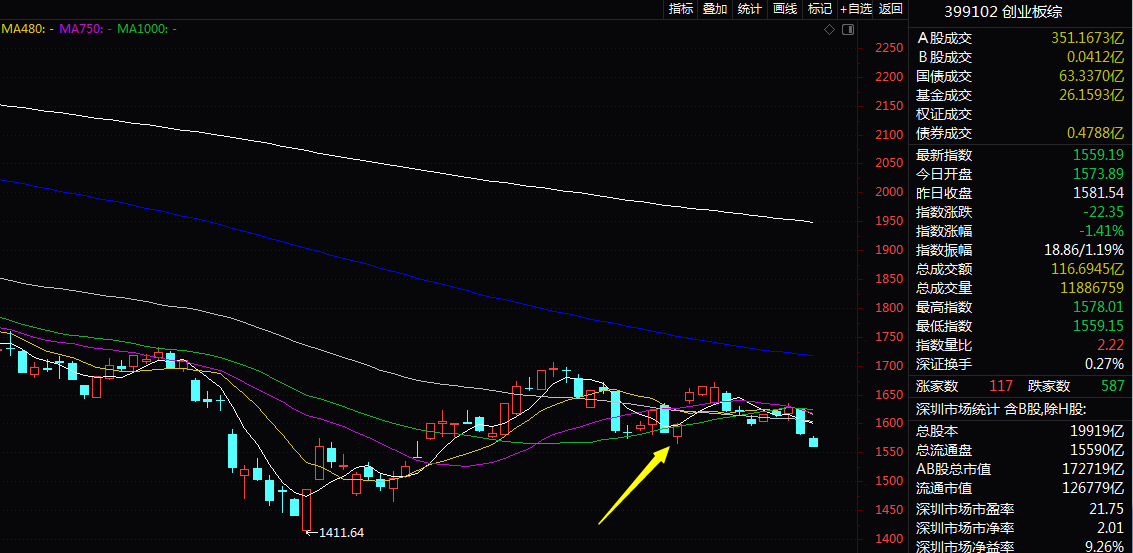Image resolution: width=1133 pixels, height=553 pixels.
Task: Toggle the side panel icon beside diamond
Action: (x=848, y=30)
